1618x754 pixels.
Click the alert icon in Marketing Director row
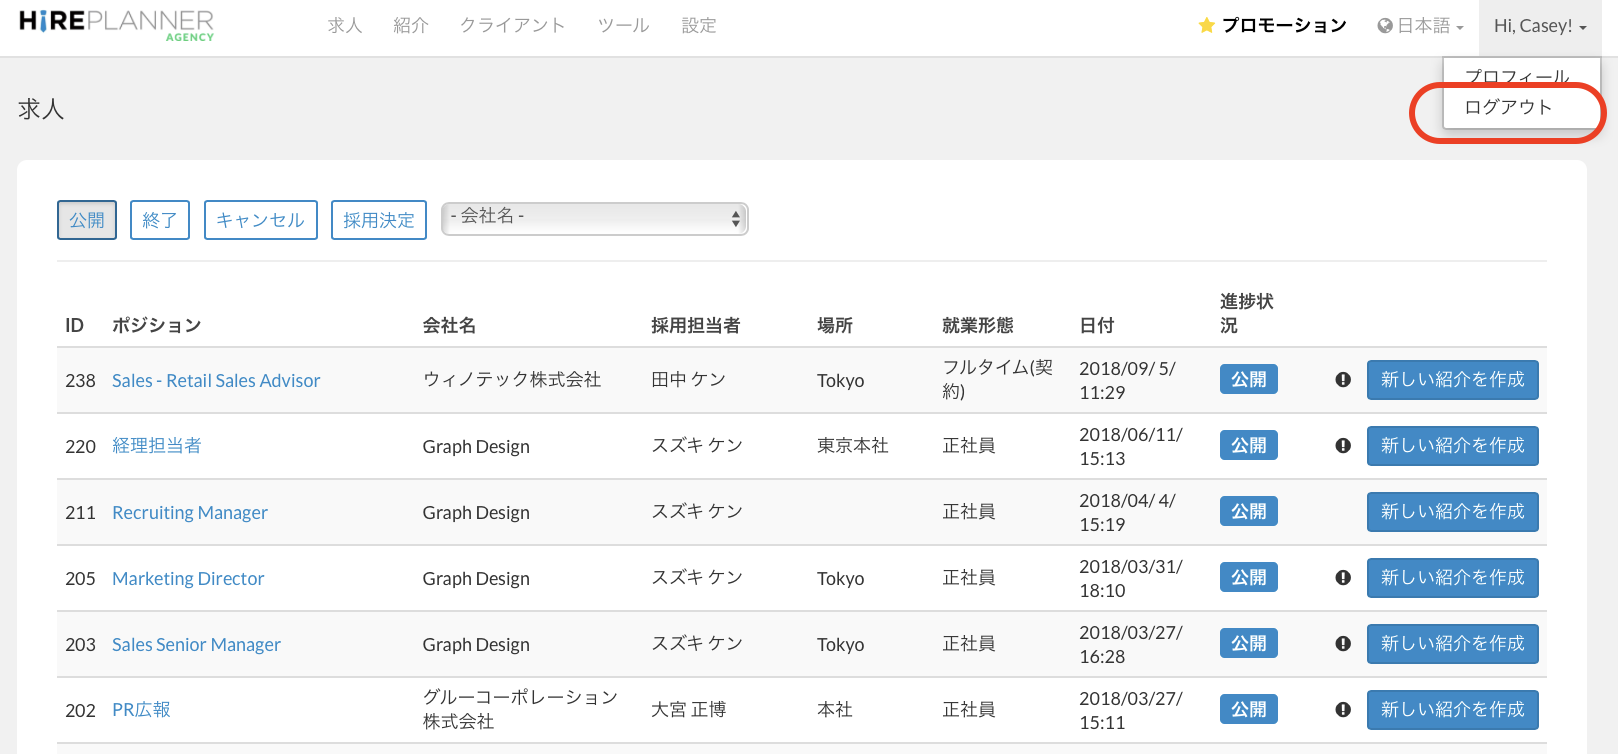[1343, 578]
